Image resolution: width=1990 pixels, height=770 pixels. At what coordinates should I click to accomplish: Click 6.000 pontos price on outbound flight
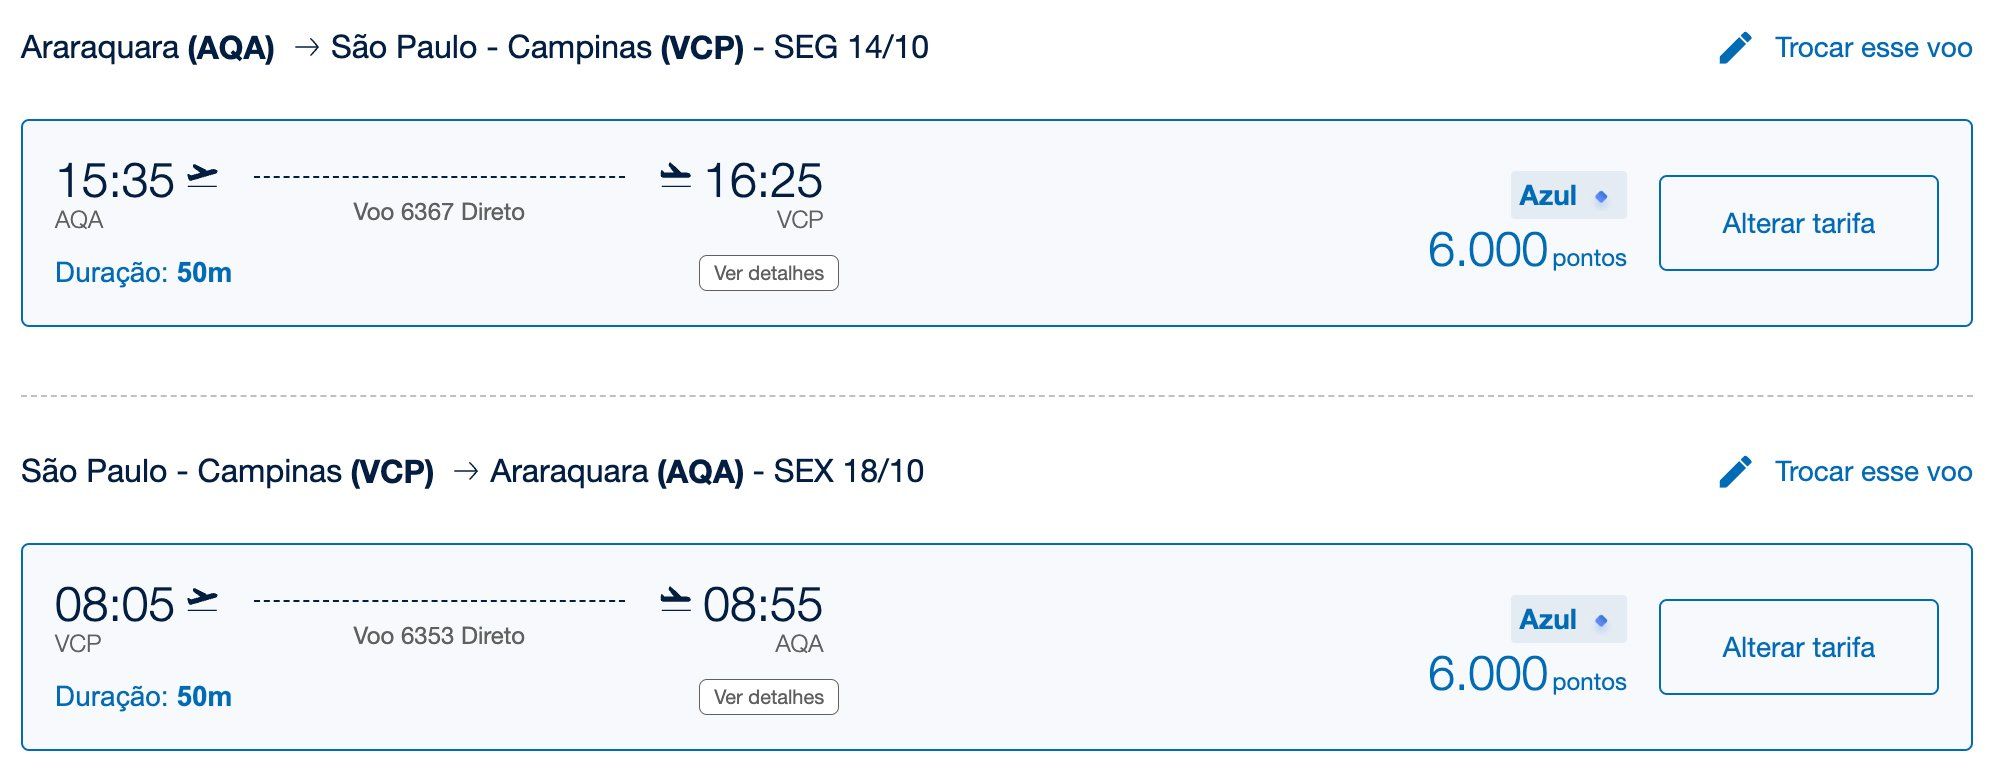click(x=1527, y=250)
